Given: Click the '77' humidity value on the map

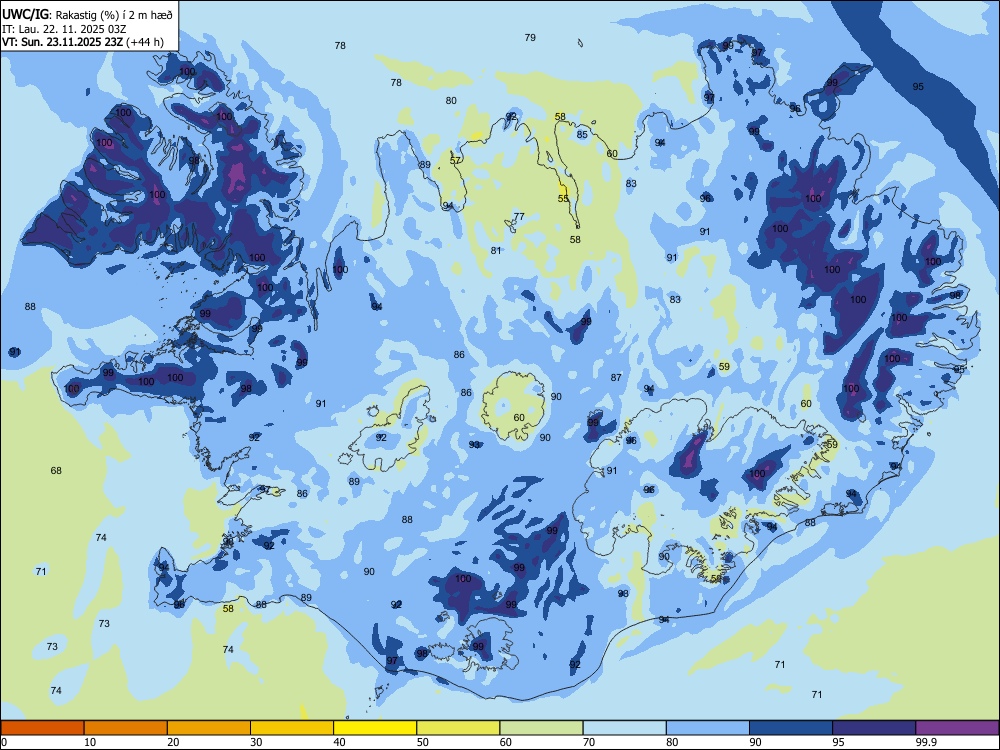Looking at the screenshot, I should [x=519, y=216].
